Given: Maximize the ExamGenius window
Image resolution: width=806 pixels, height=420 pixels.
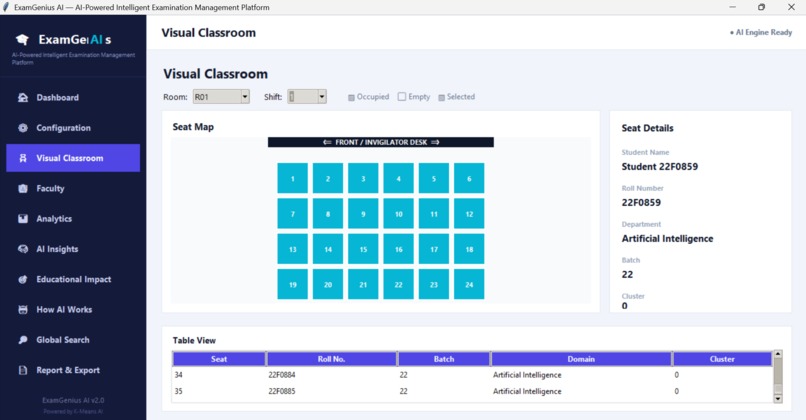Looking at the screenshot, I should pos(762,7).
